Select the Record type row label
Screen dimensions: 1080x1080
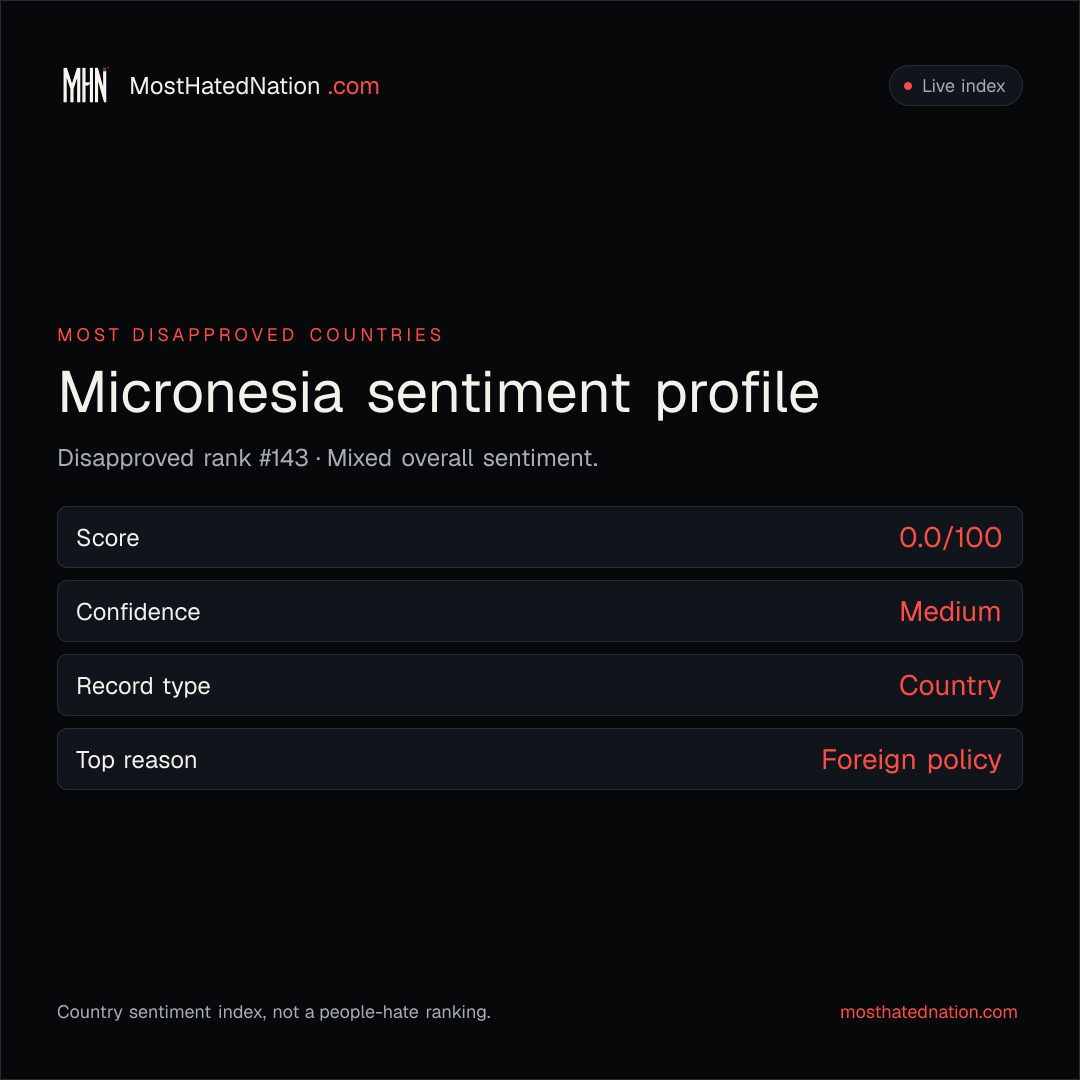(x=143, y=686)
